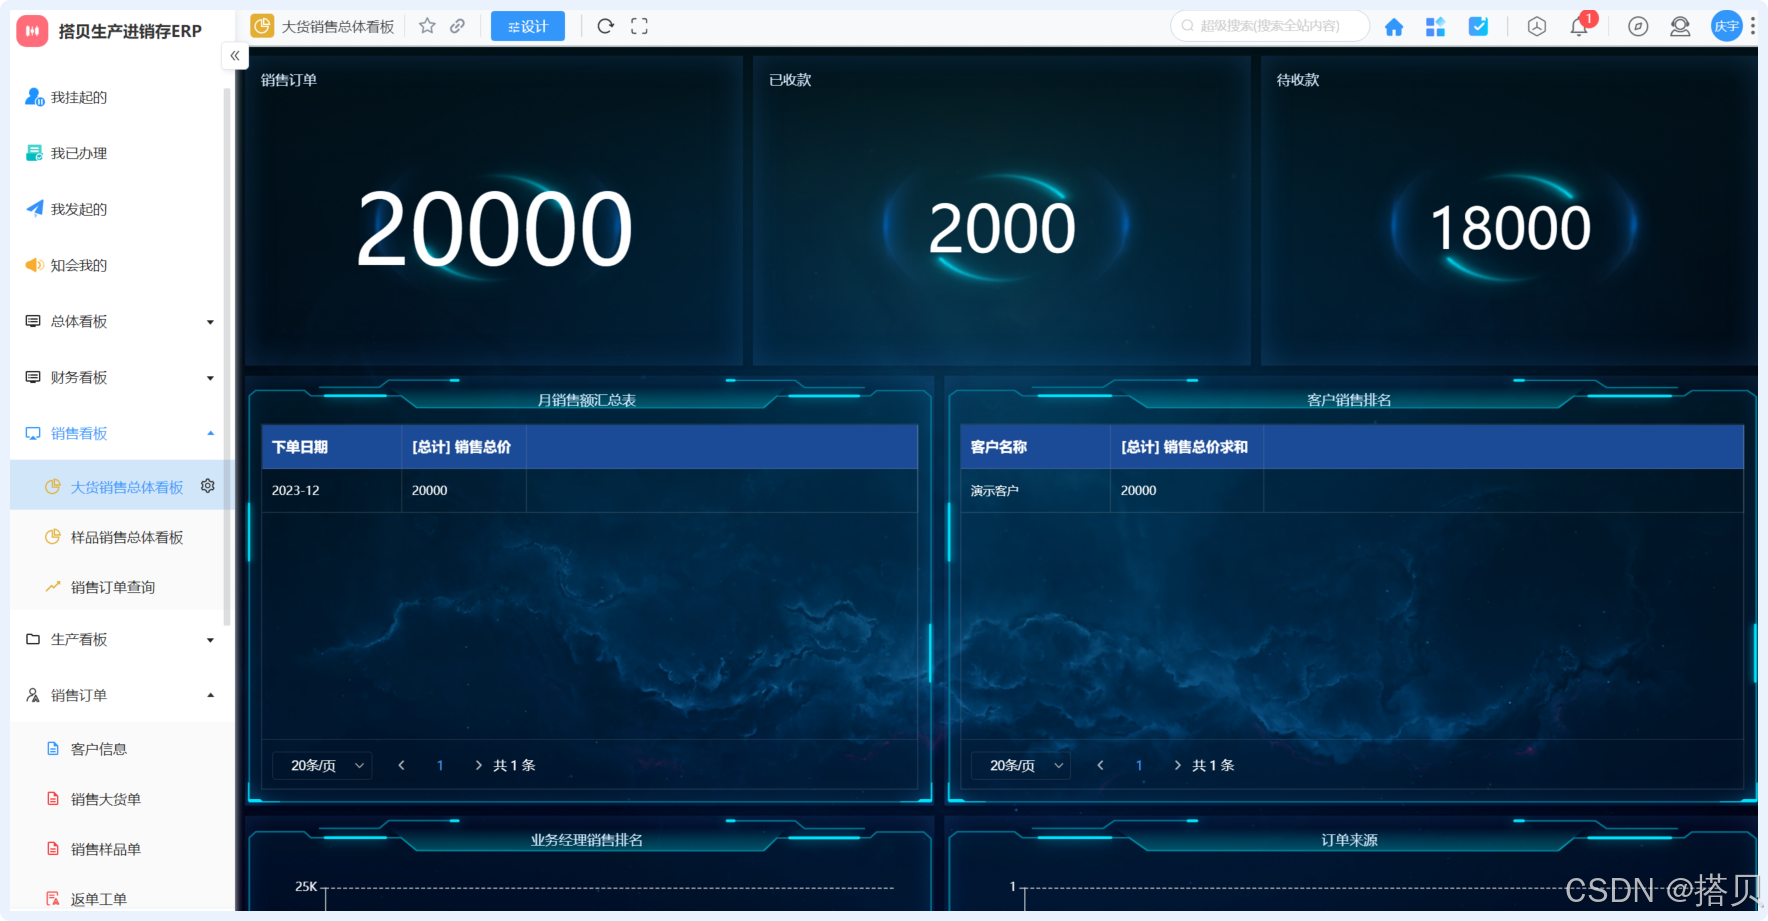Screen dimensions: 1768x921
Task: Click the 销售订单 20000 card
Action: pyautogui.click(x=494, y=210)
